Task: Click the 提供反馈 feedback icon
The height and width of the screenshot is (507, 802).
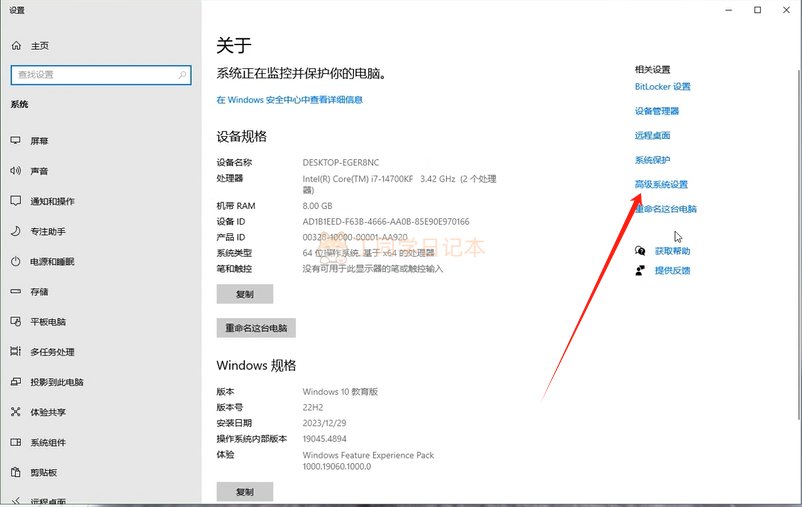Action: pos(640,270)
